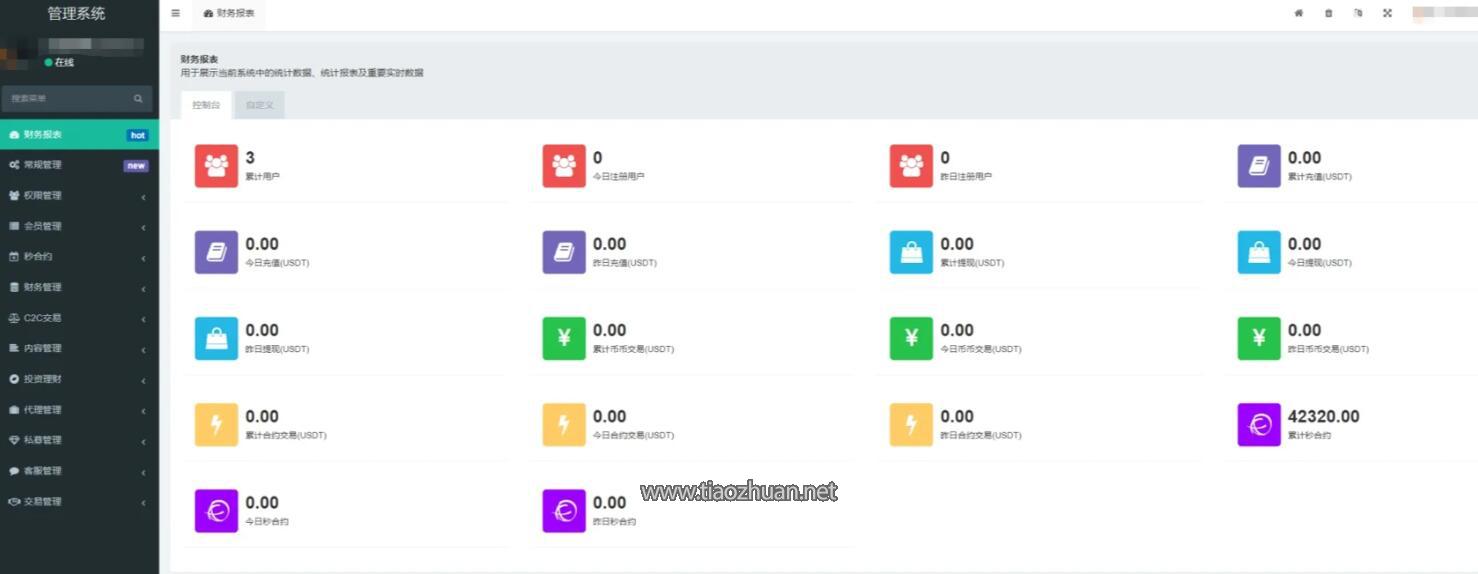
Task: Click the 昨日秒合约 purple icon
Action: pos(564,511)
